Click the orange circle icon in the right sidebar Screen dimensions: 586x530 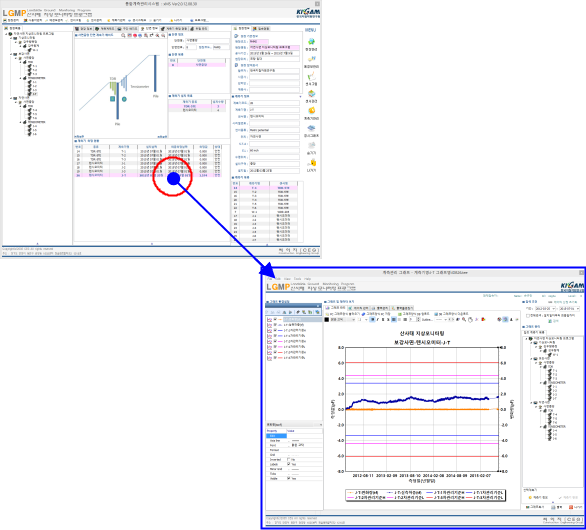(x=311, y=111)
